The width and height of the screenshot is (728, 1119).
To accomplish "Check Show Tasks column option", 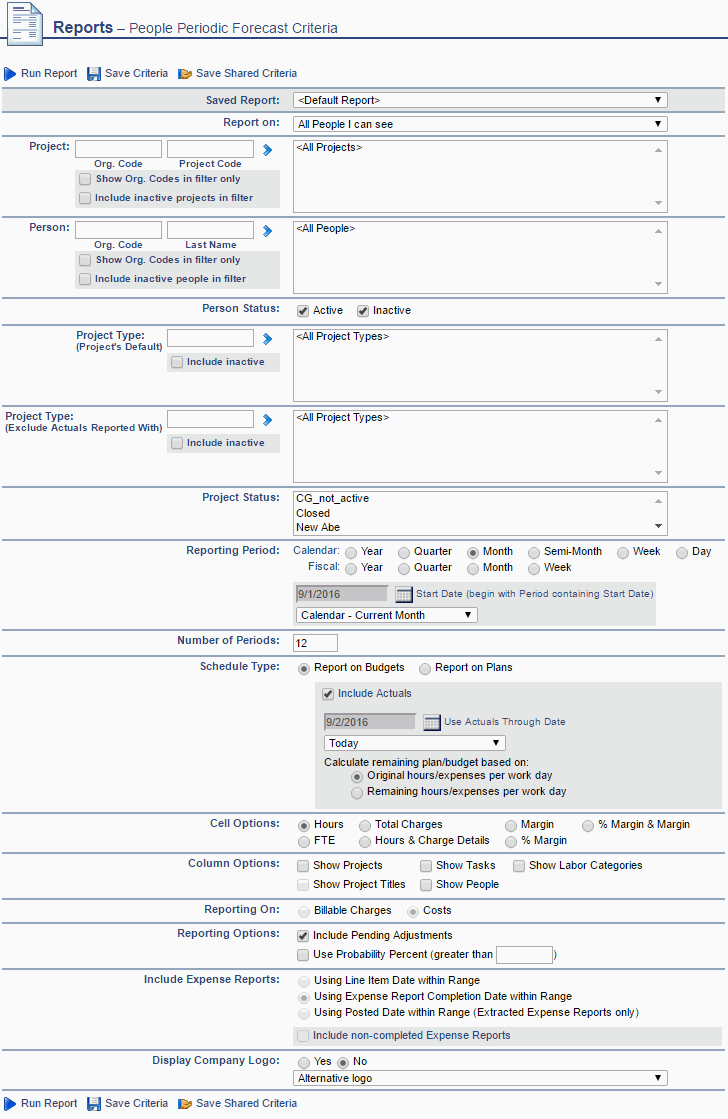I will tap(426, 866).
